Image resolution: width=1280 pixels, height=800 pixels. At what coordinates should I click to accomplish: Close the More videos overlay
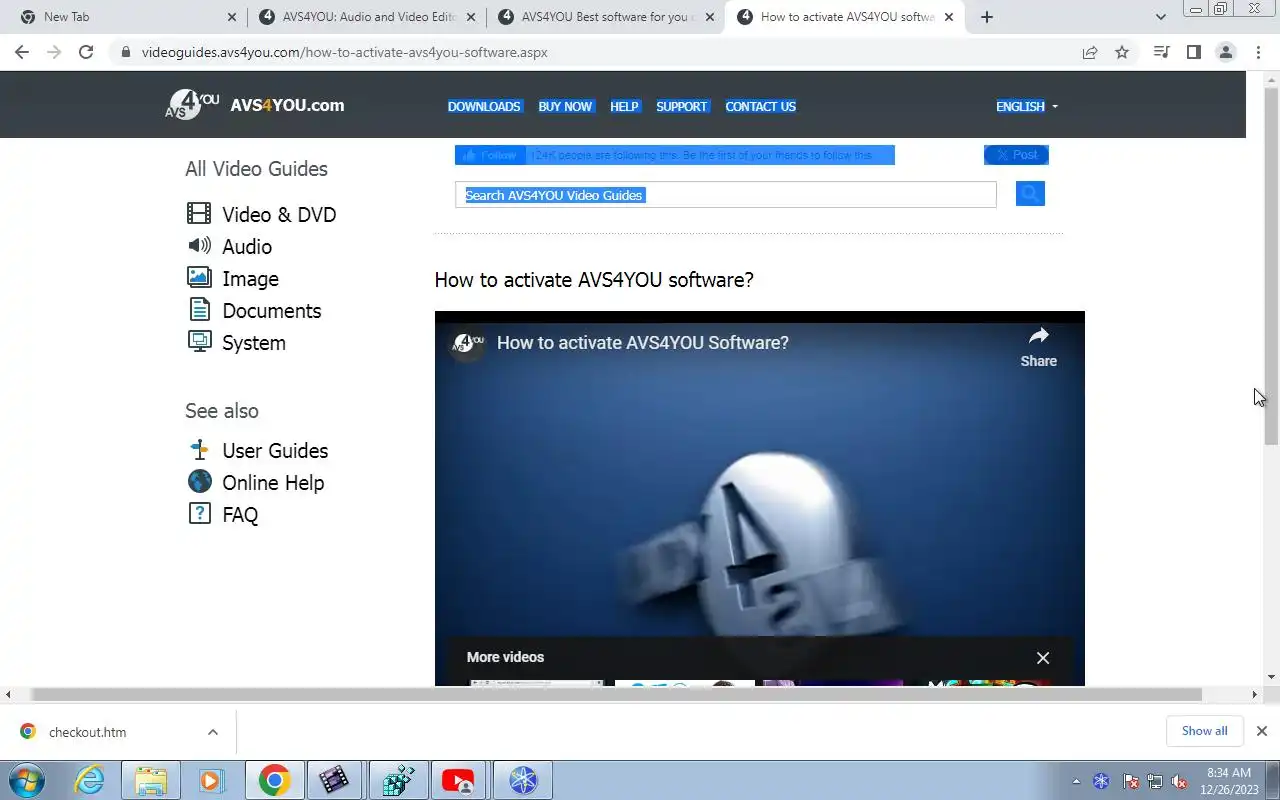coord(1043,657)
